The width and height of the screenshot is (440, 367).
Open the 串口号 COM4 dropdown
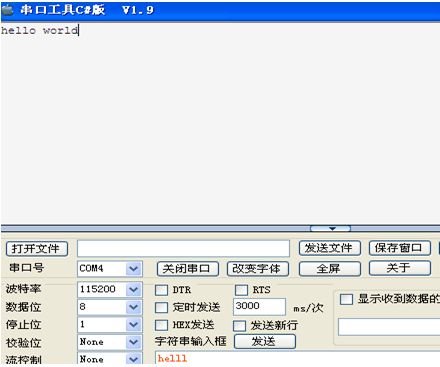pos(134,269)
